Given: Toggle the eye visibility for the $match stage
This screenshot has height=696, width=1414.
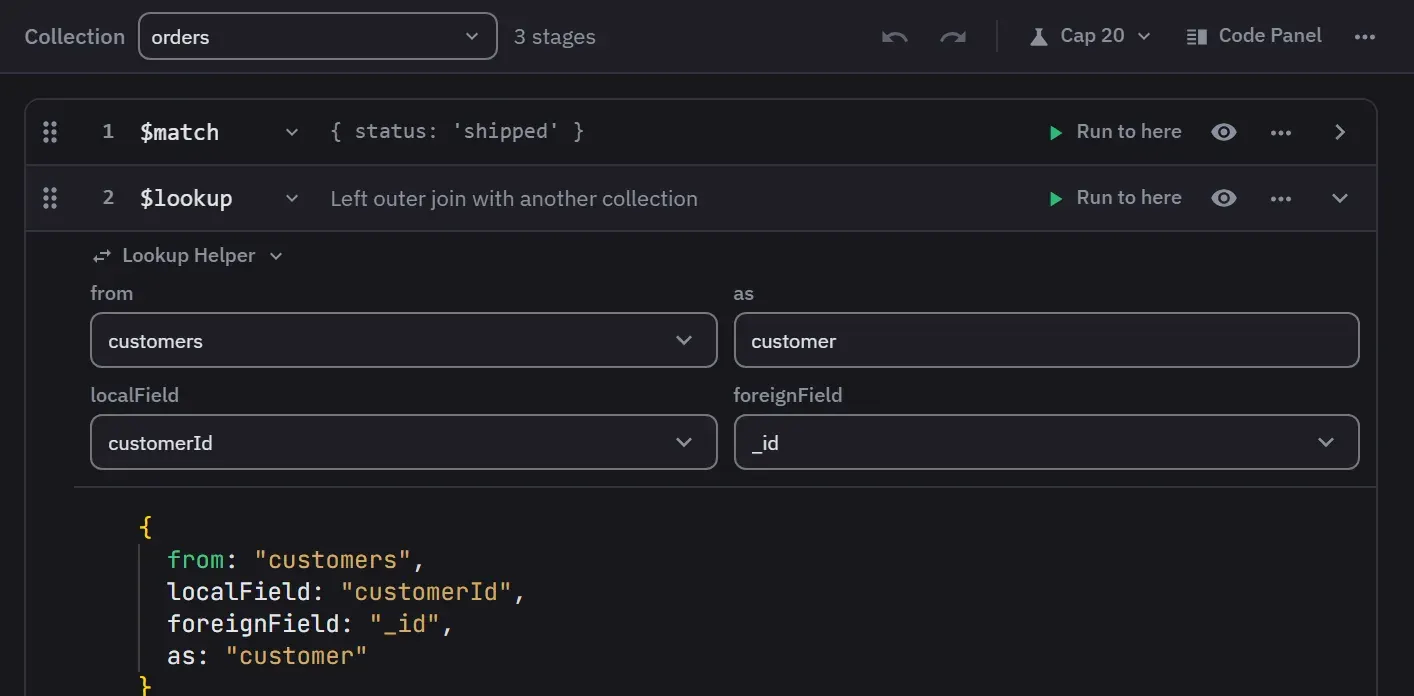Looking at the screenshot, I should click(x=1224, y=132).
